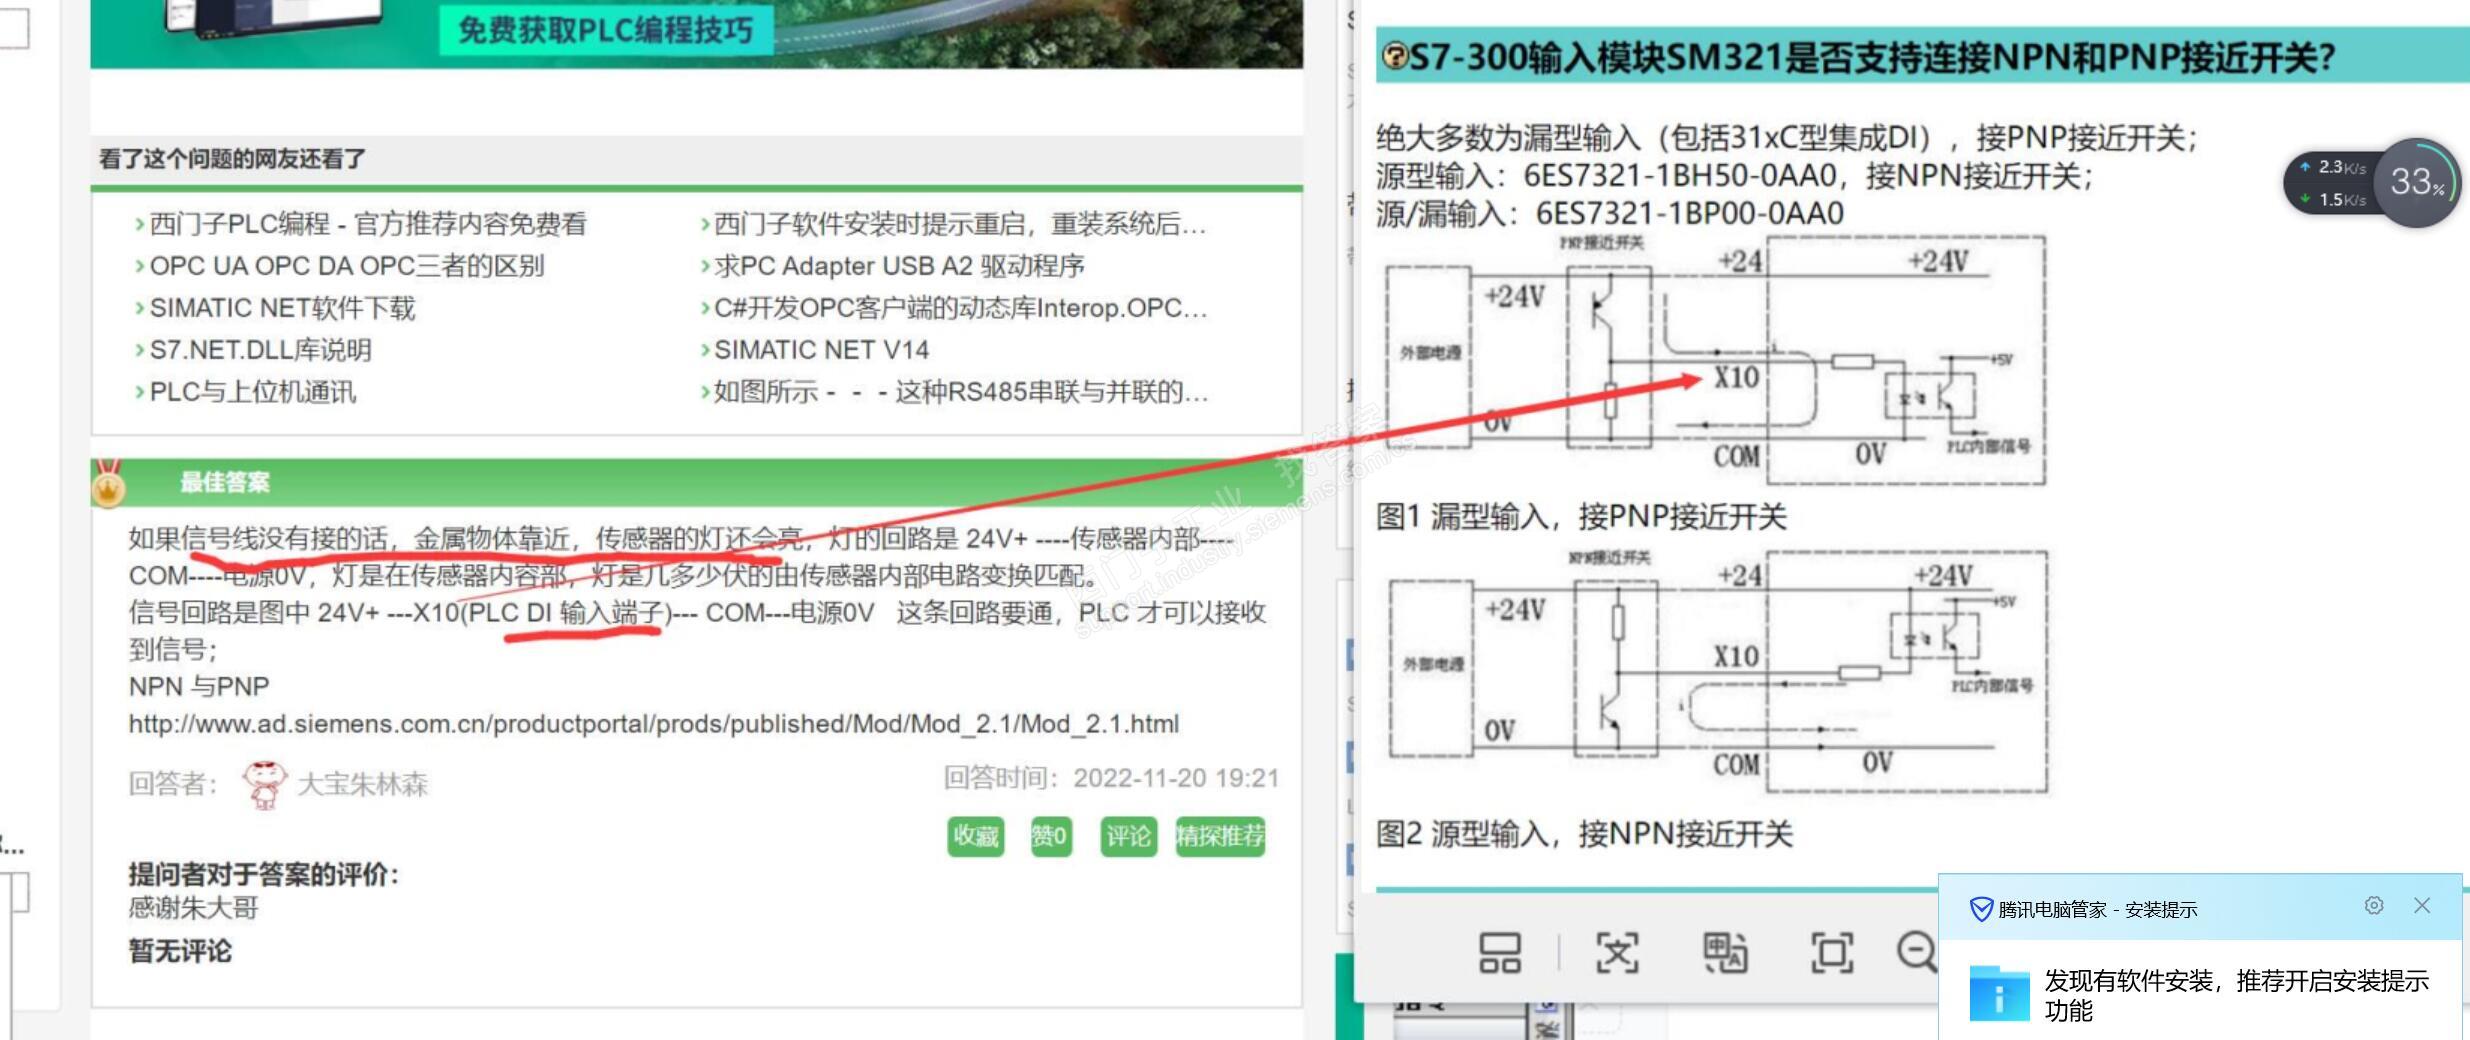2470x1040 pixels.
Task: Click the caption 图2 源型输入，接NPN接近开关
Action: (x=1584, y=834)
